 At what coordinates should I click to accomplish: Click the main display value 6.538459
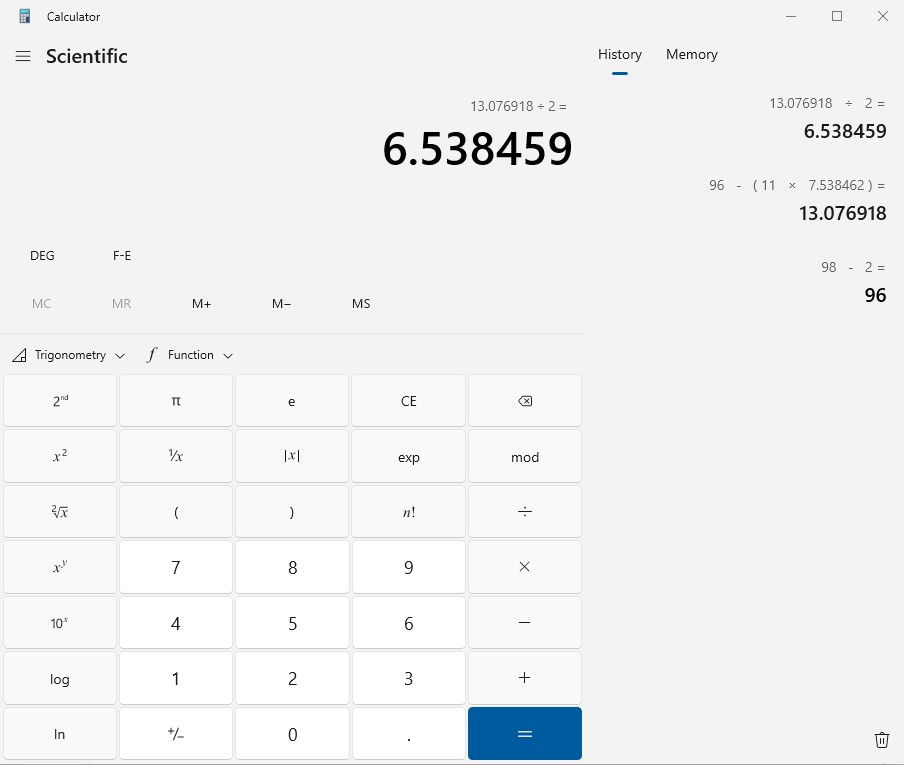pos(477,149)
